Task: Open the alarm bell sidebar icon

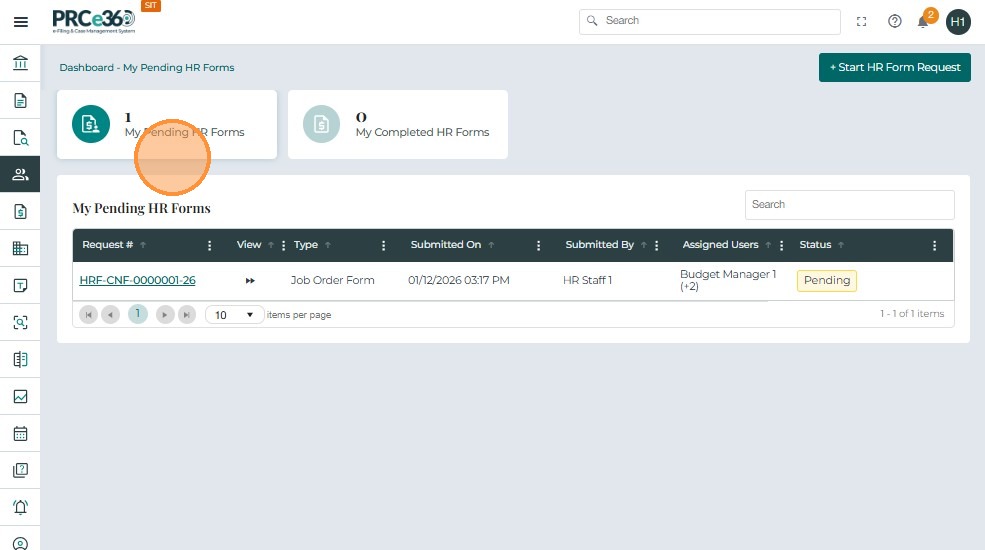Action: (20, 507)
